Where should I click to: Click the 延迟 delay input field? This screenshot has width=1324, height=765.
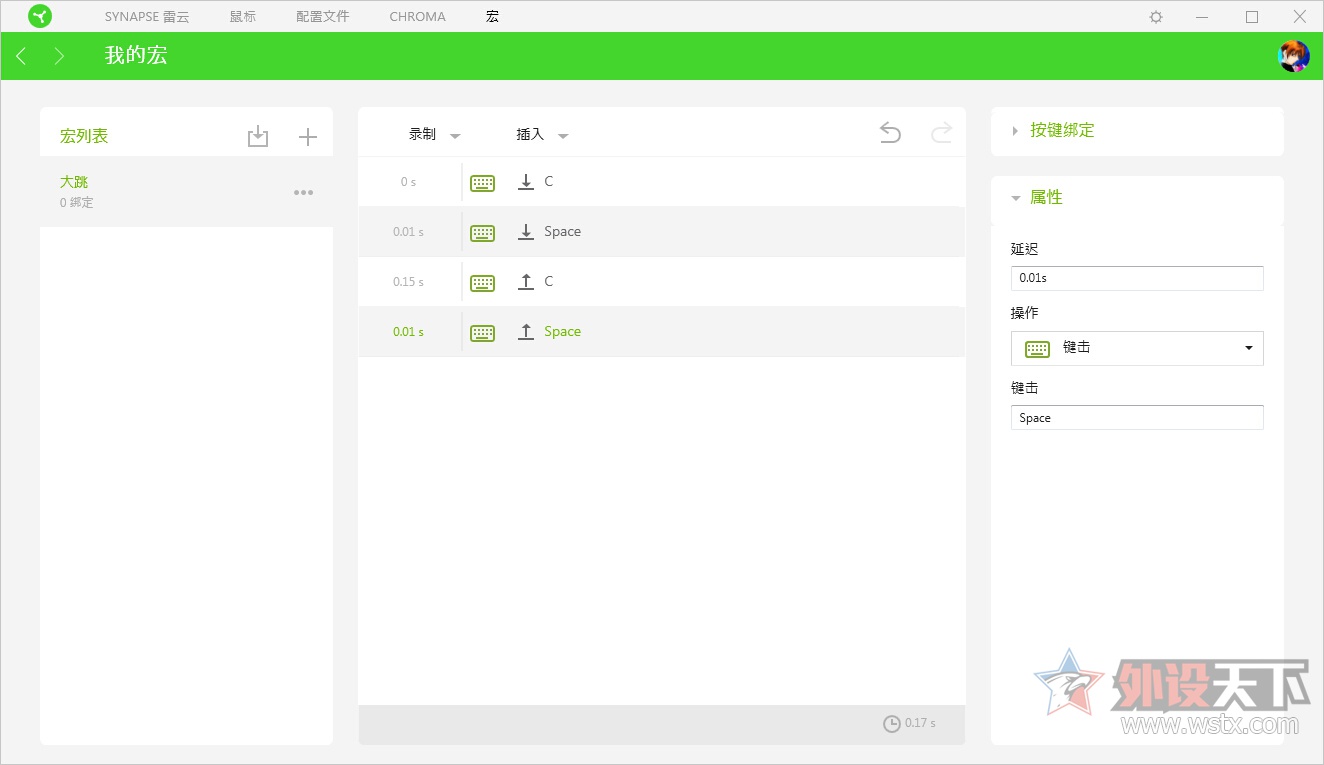(x=1137, y=278)
